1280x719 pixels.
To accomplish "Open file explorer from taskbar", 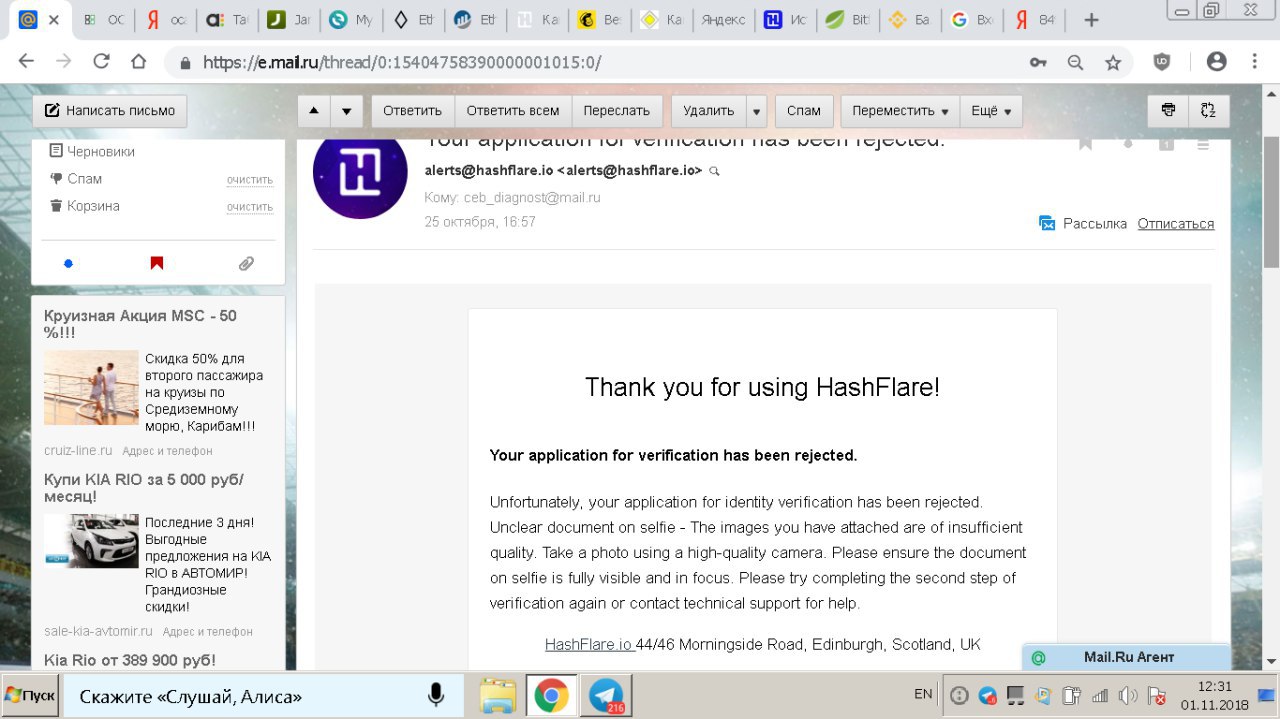I will (498, 696).
